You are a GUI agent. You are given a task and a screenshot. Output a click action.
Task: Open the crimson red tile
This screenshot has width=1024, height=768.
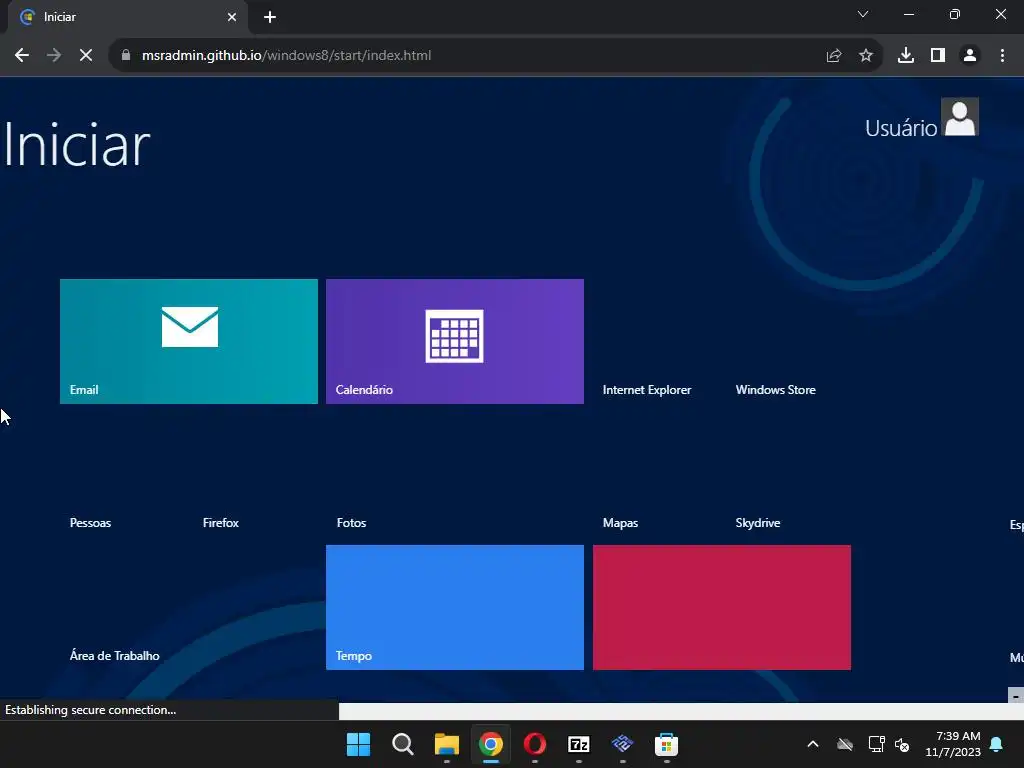tap(722, 607)
